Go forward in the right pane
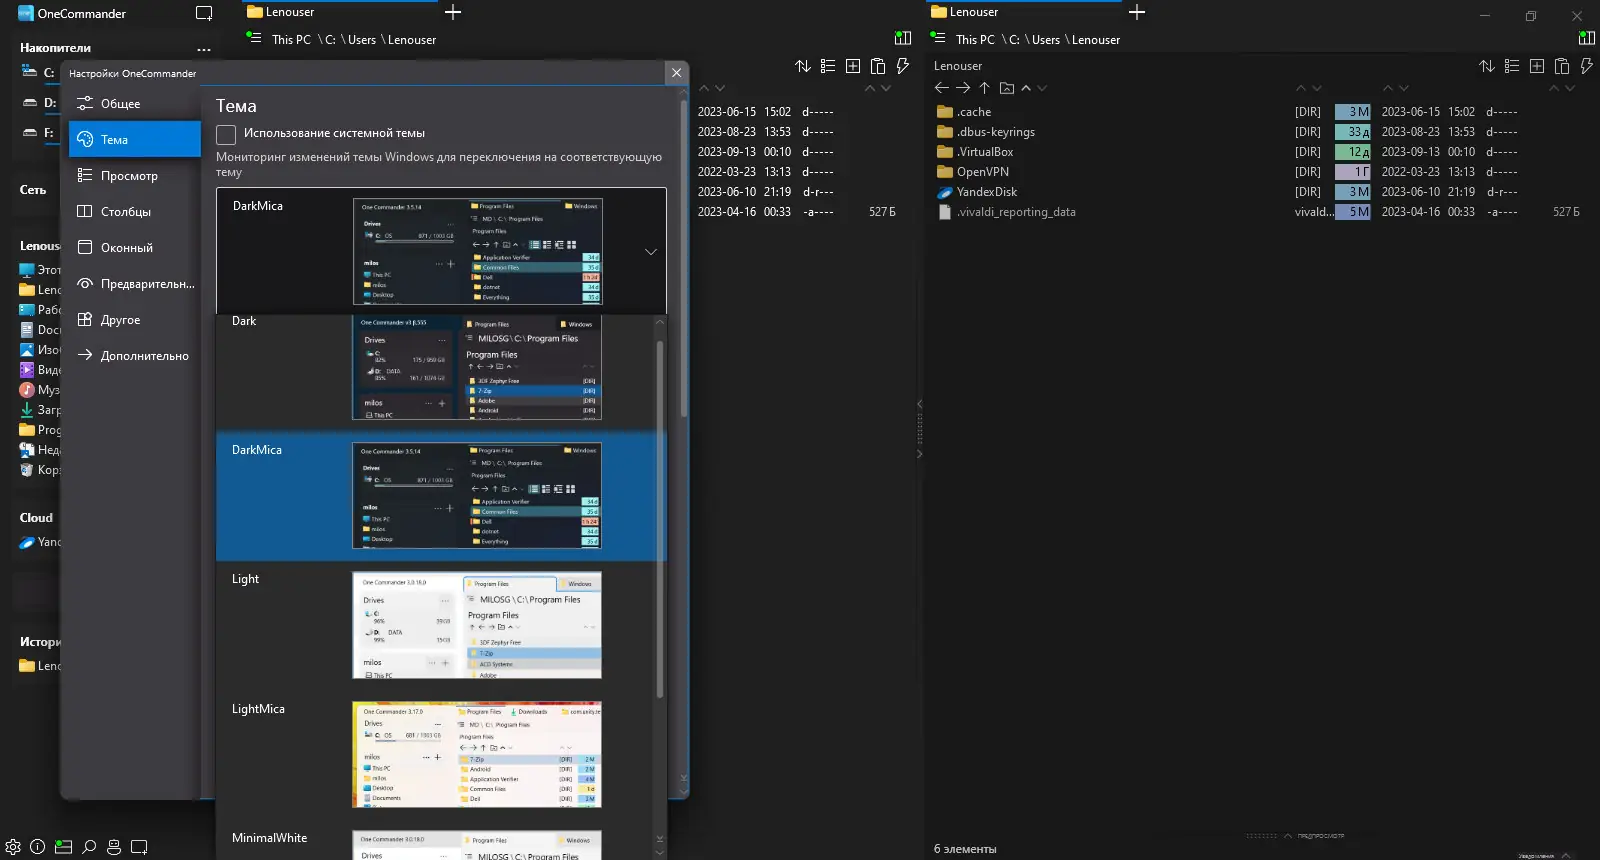This screenshot has width=1600, height=860. pos(963,88)
